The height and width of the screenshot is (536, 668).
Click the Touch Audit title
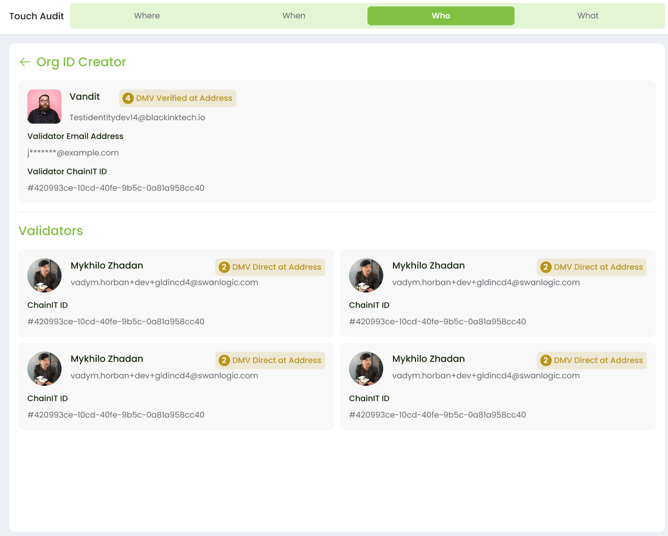37,16
